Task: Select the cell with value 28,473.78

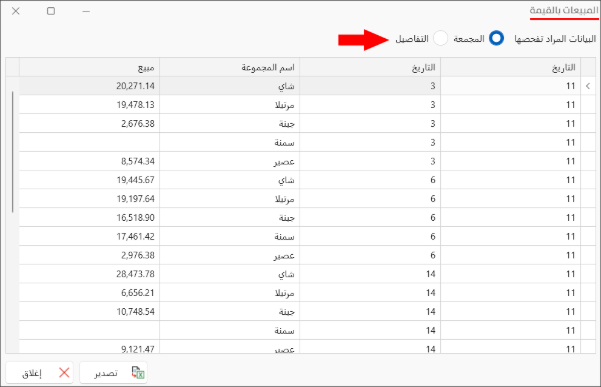Action: (89, 274)
